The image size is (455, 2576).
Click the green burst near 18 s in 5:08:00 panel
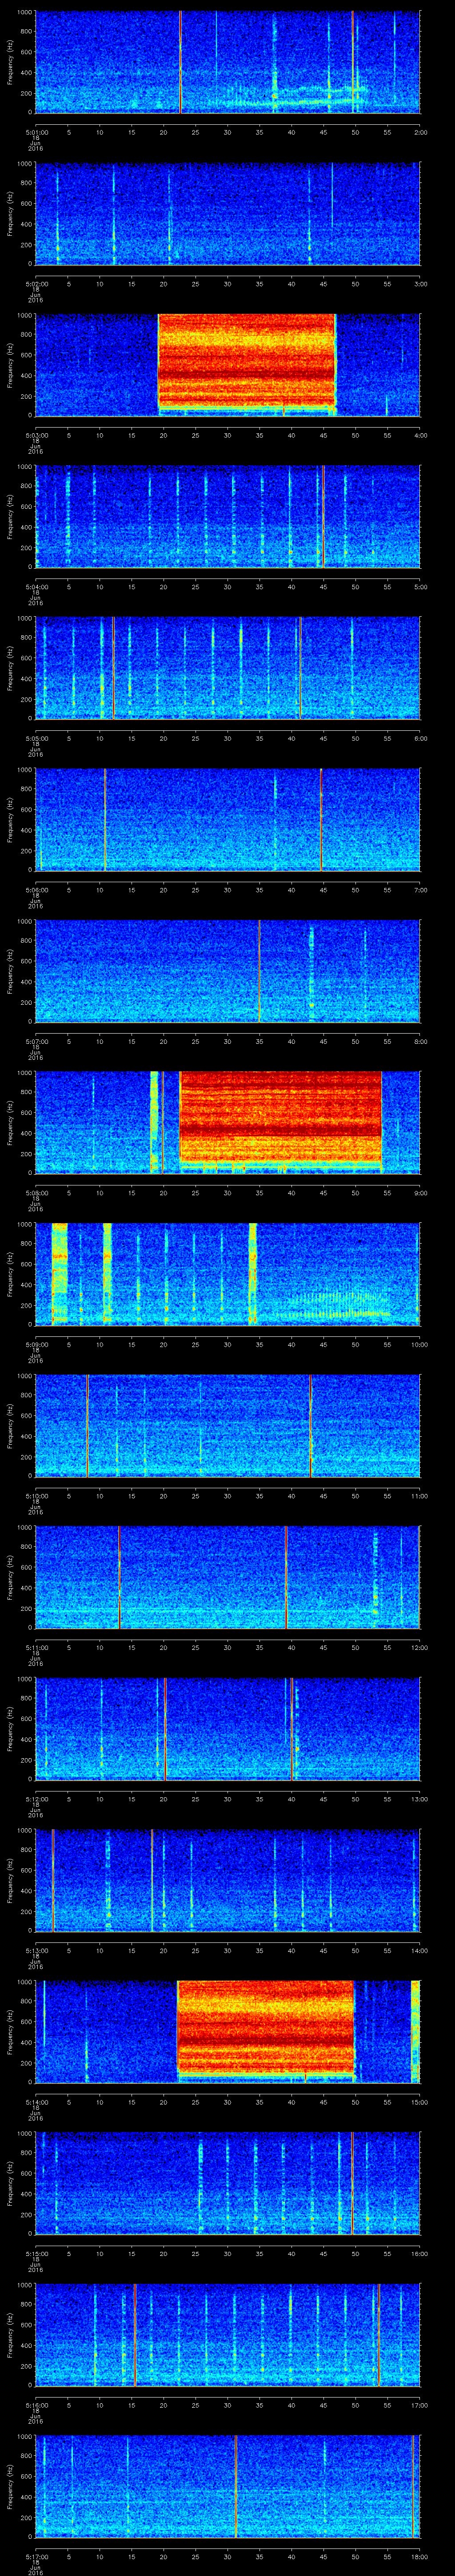coord(155,1122)
